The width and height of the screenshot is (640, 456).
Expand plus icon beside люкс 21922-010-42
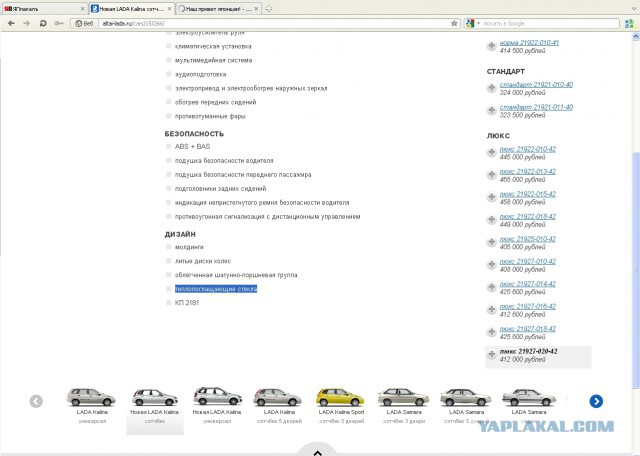pos(491,152)
